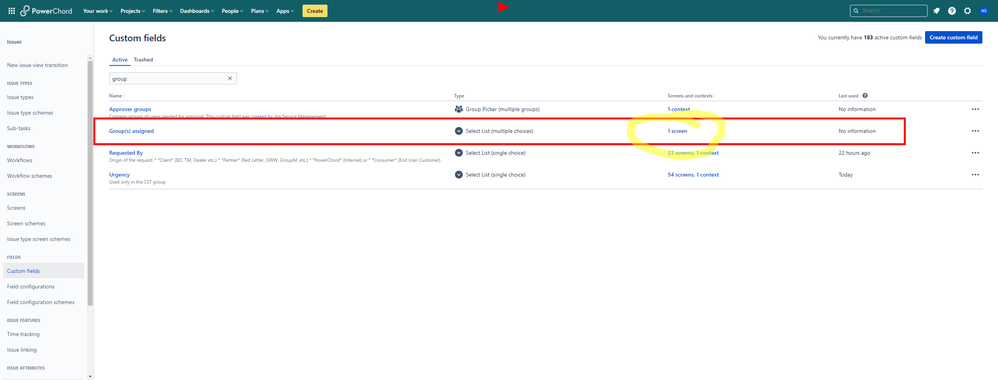998x380 pixels.
Task: Click the Select List icon for Urgency
Action: tap(459, 174)
